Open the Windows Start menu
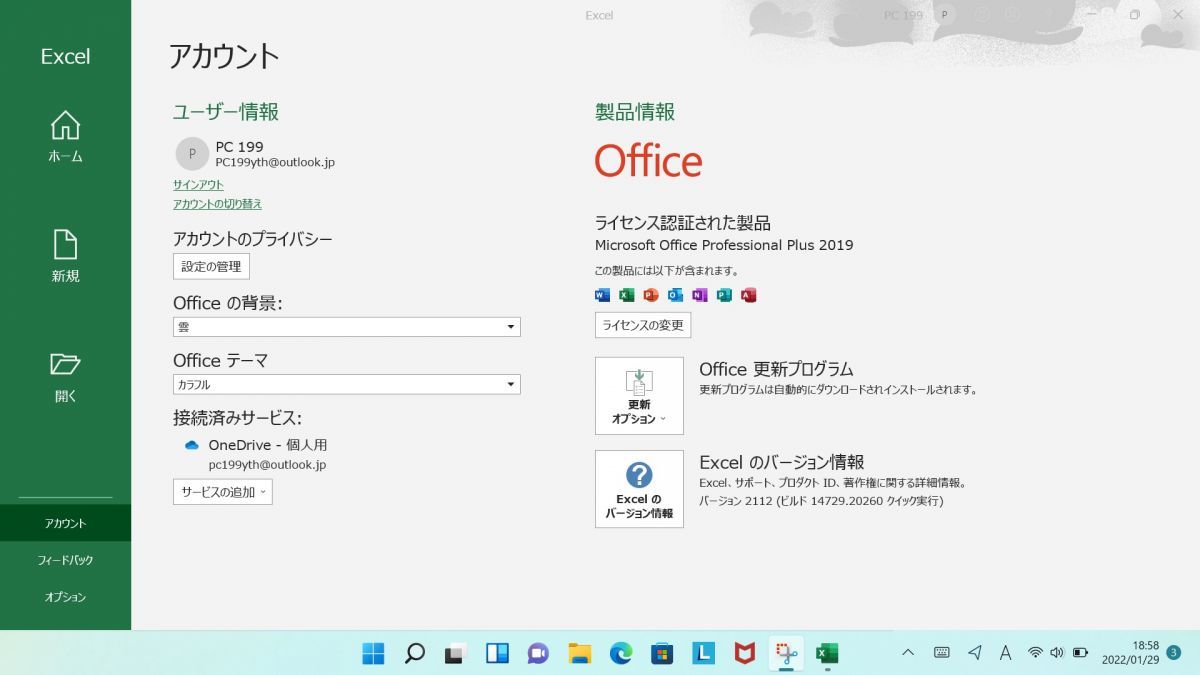 (x=373, y=653)
